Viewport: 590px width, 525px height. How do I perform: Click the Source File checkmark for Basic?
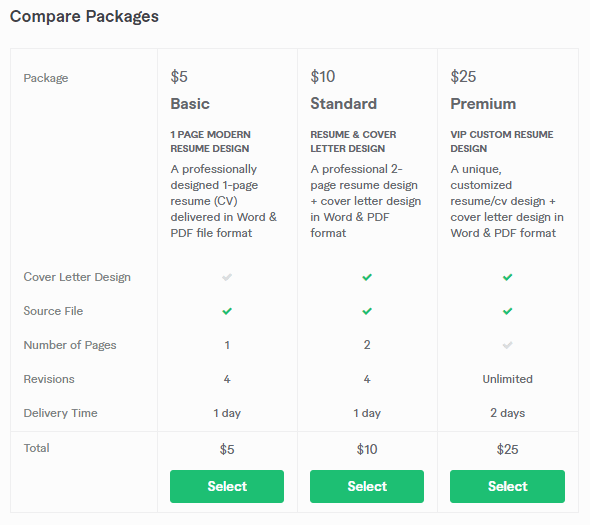227,311
